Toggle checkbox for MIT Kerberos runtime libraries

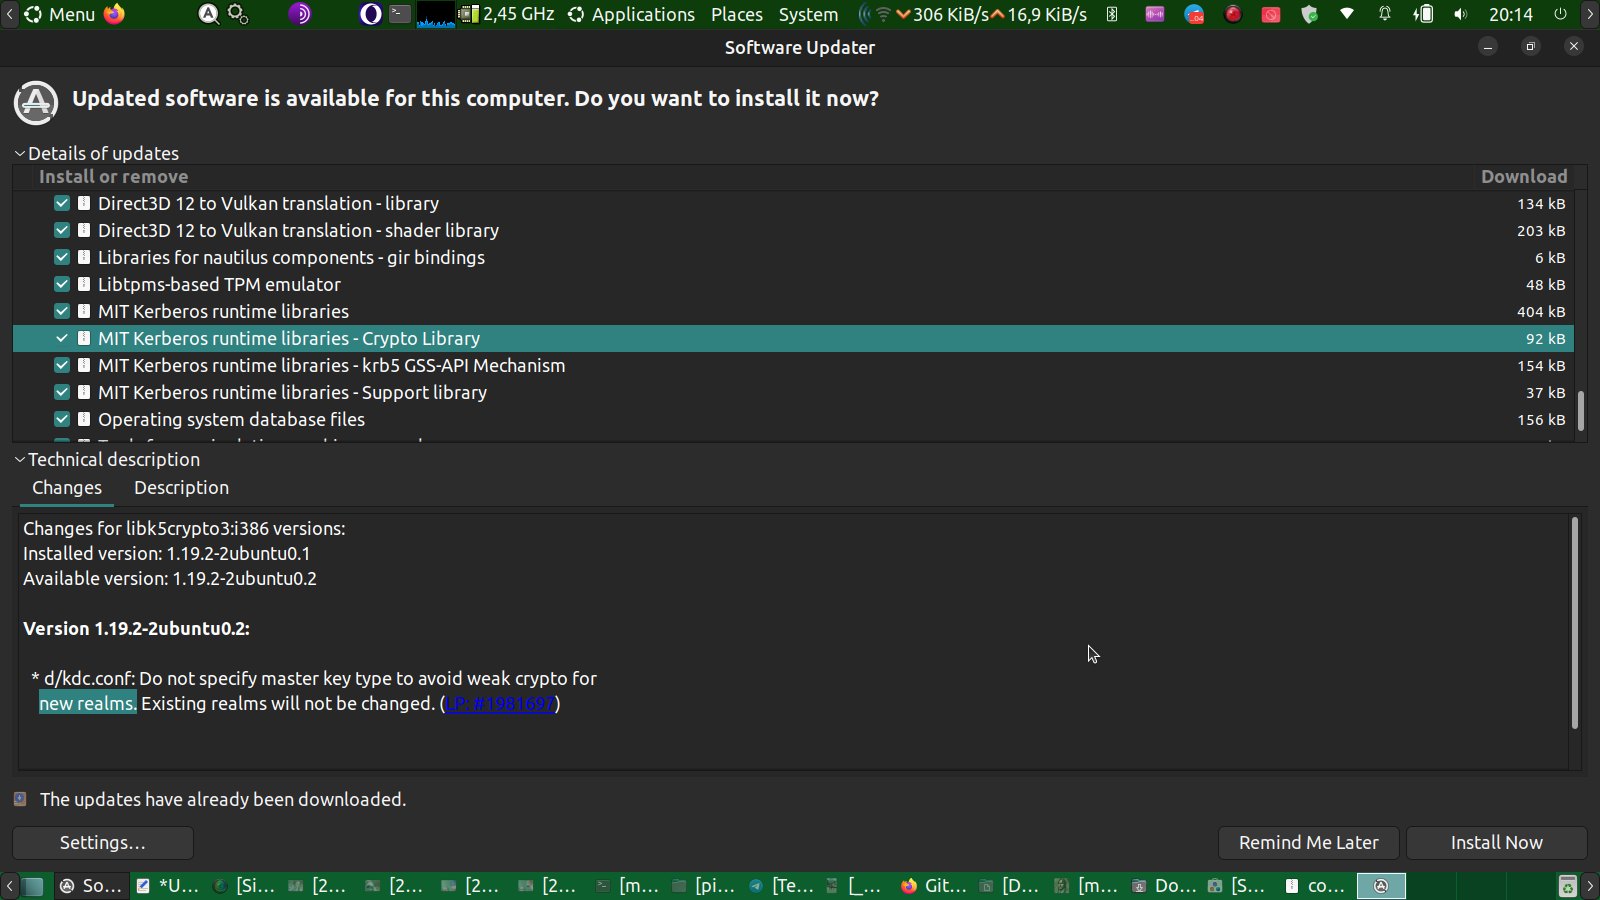click(62, 311)
